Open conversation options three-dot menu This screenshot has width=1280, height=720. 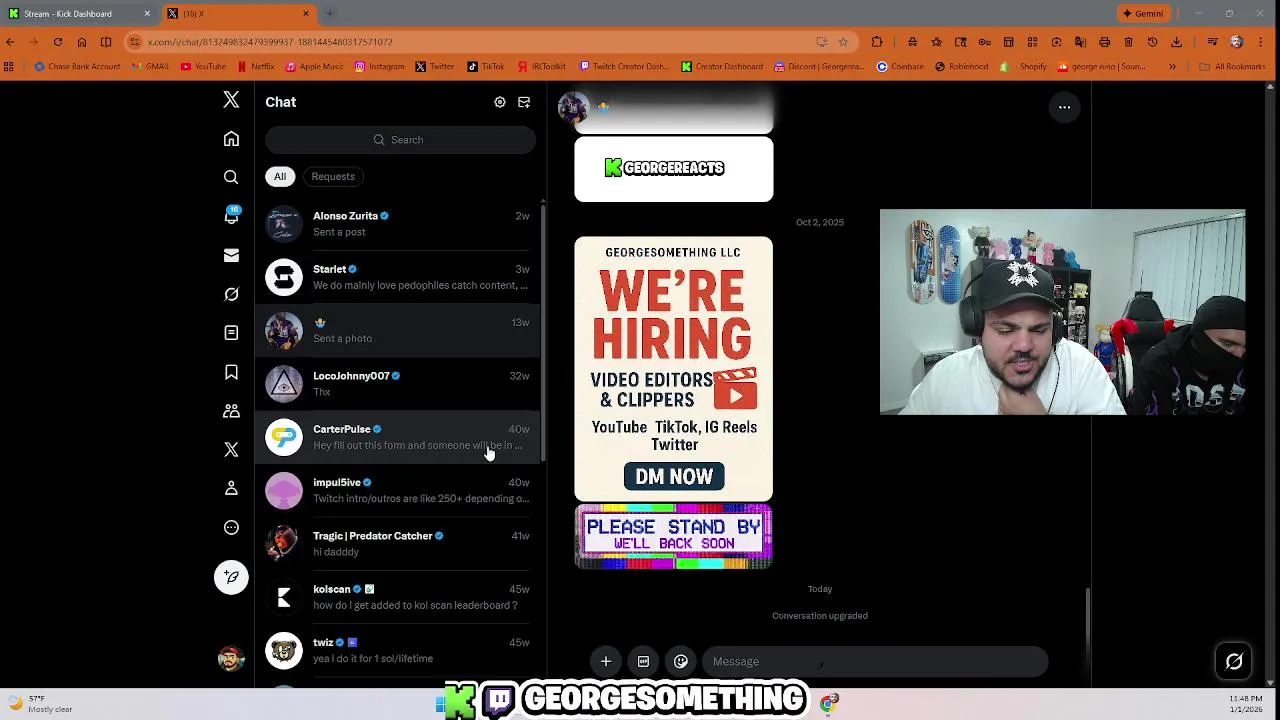point(1065,107)
